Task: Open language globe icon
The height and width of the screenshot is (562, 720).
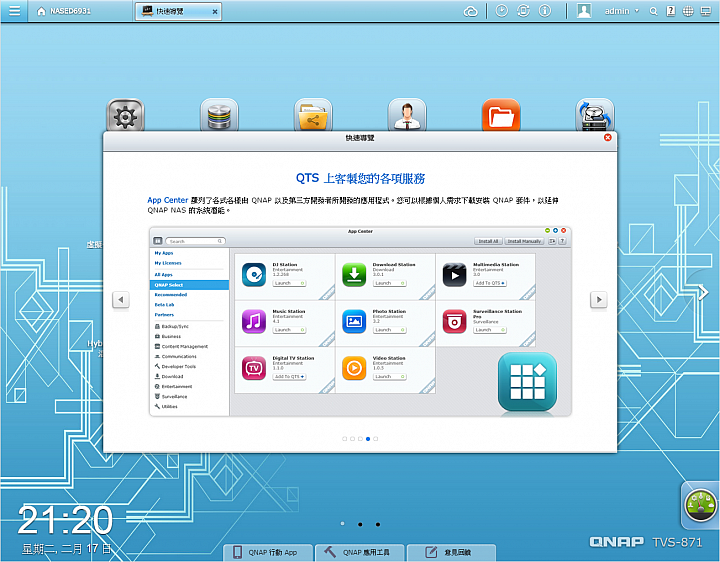Action: [x=688, y=11]
